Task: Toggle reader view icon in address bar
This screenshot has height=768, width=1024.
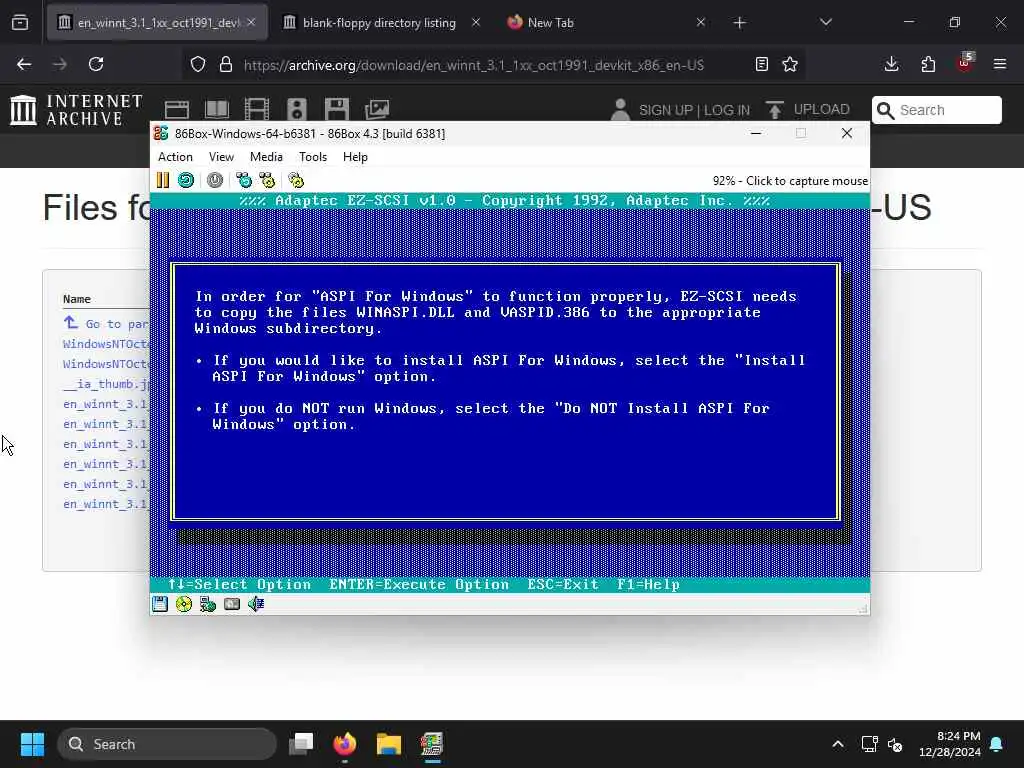Action: tap(761, 64)
